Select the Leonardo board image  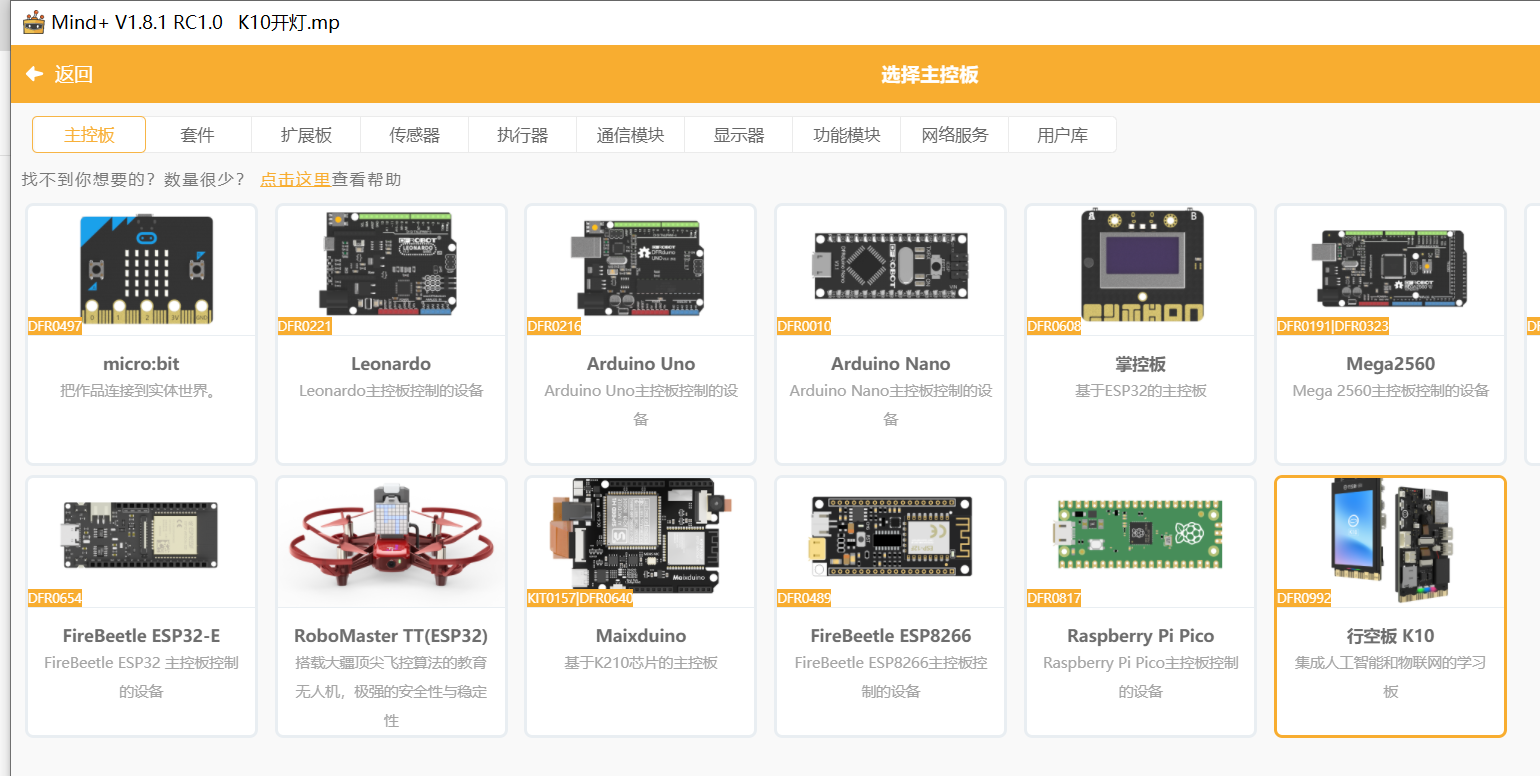391,264
